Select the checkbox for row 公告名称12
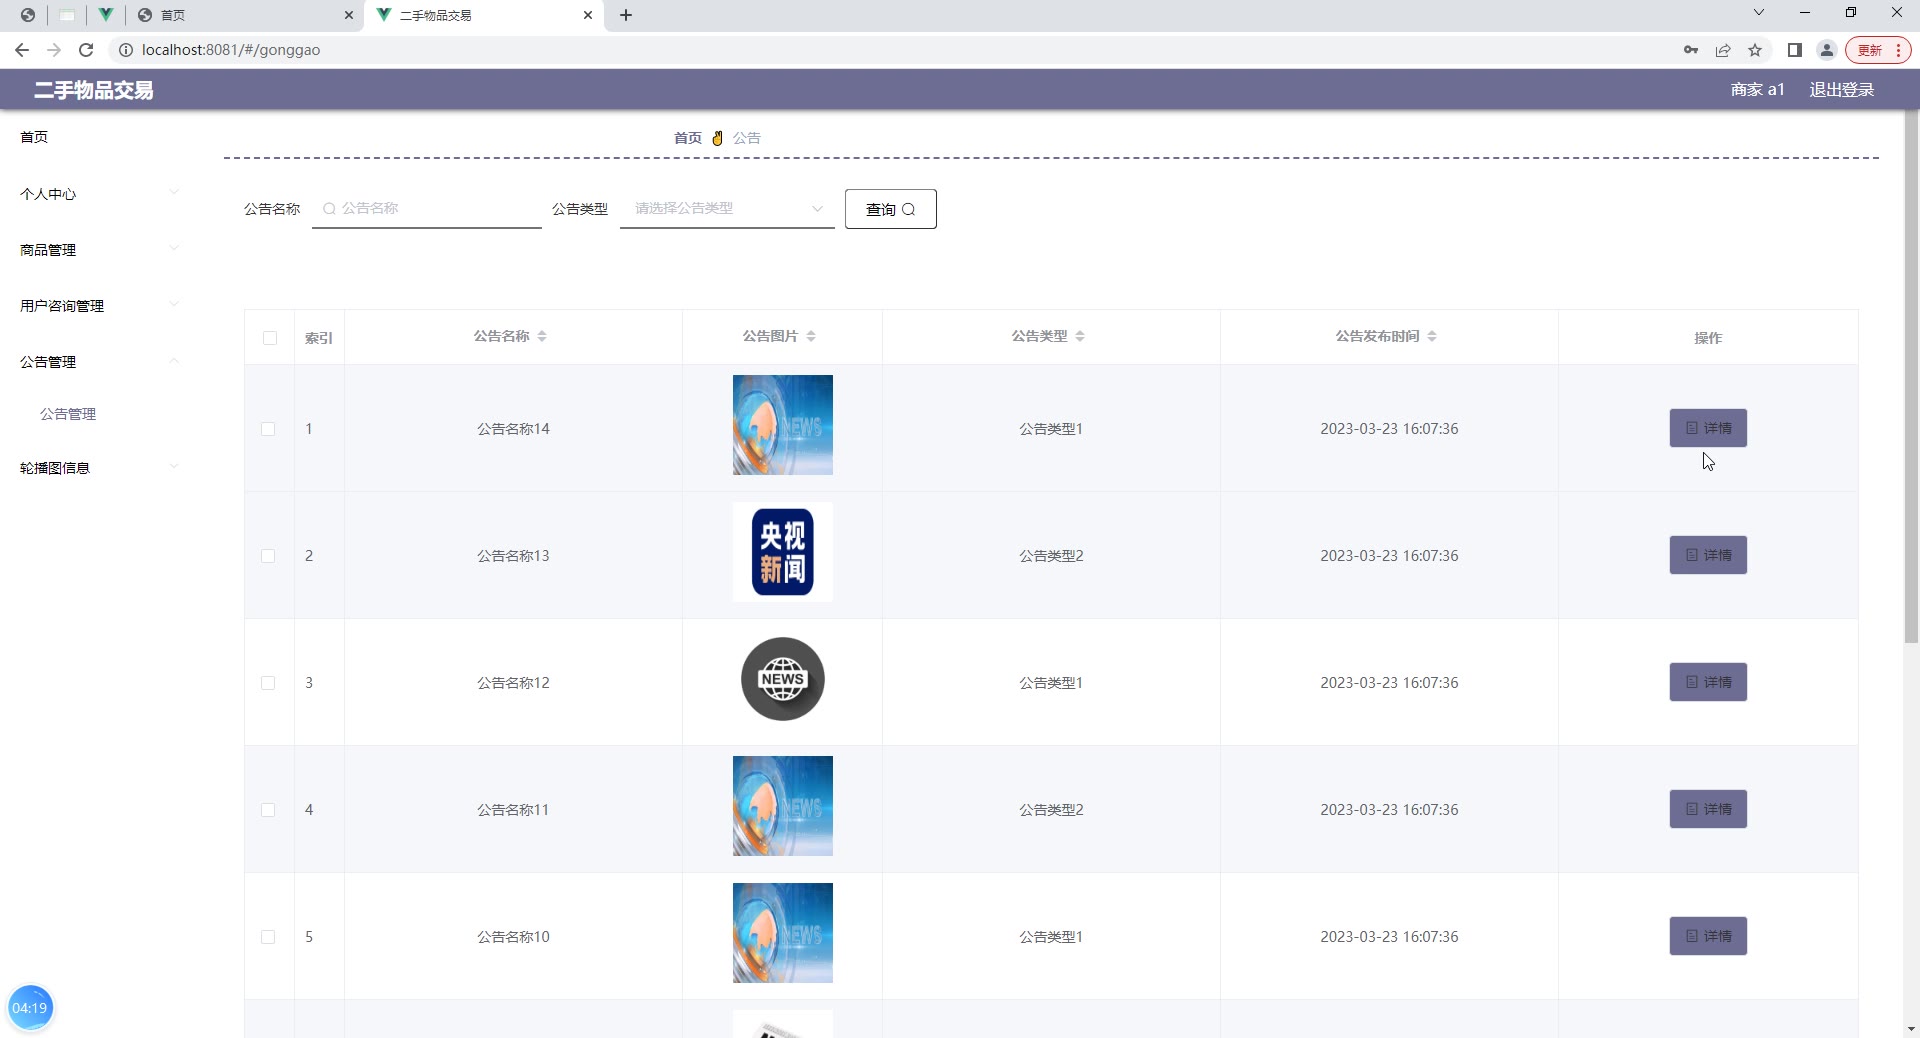This screenshot has height=1038, width=1920. tap(268, 683)
